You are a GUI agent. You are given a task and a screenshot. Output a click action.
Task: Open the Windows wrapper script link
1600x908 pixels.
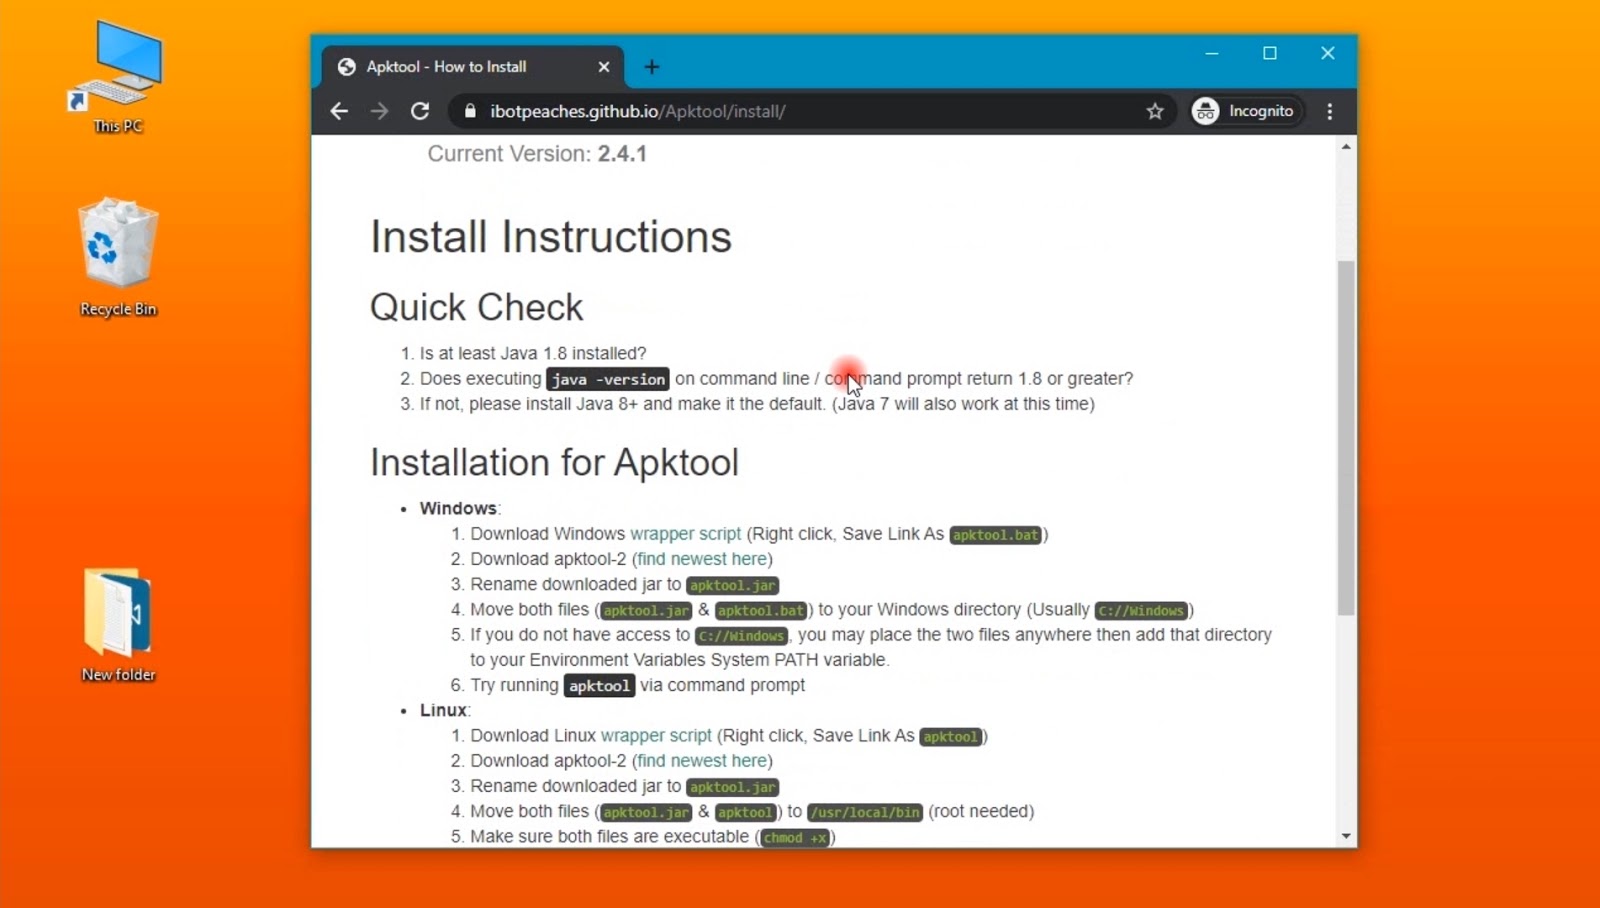684,533
